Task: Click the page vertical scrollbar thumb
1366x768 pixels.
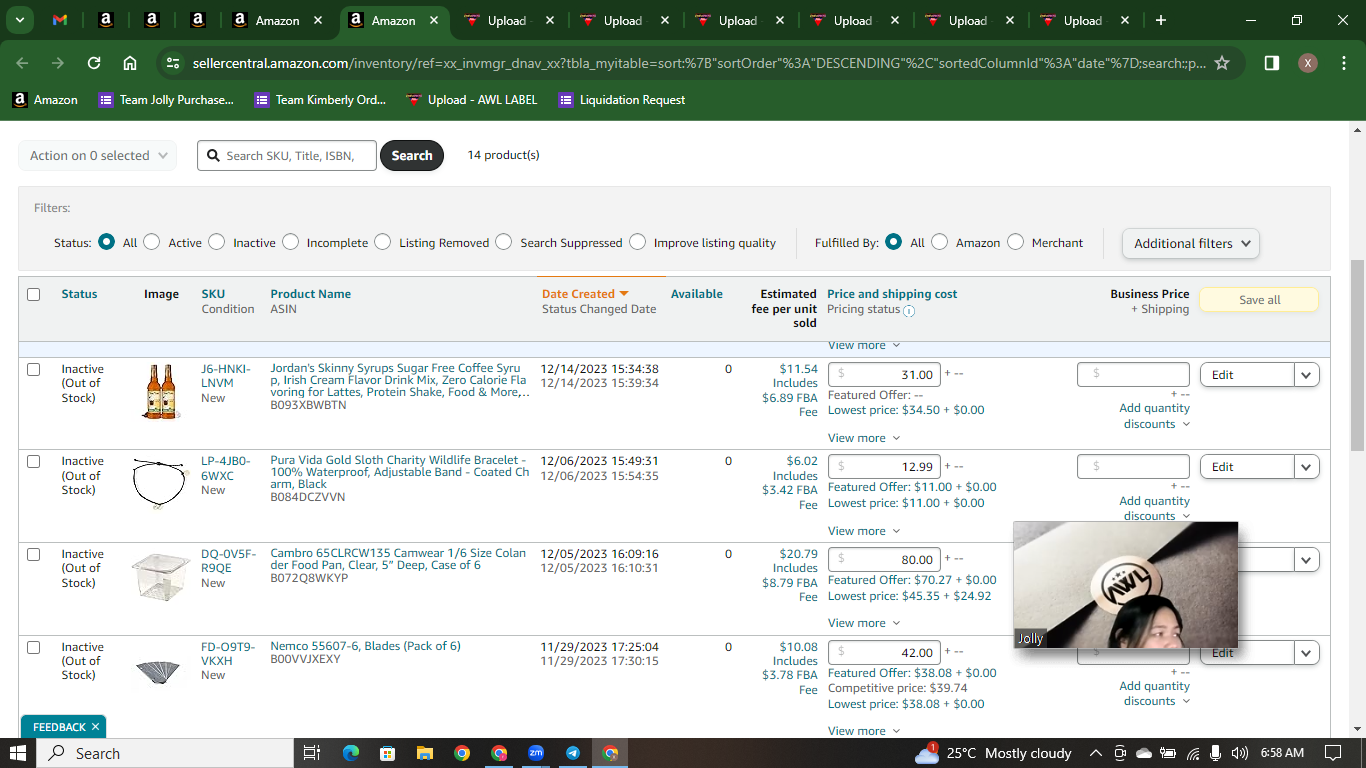Action: pos(1357,355)
